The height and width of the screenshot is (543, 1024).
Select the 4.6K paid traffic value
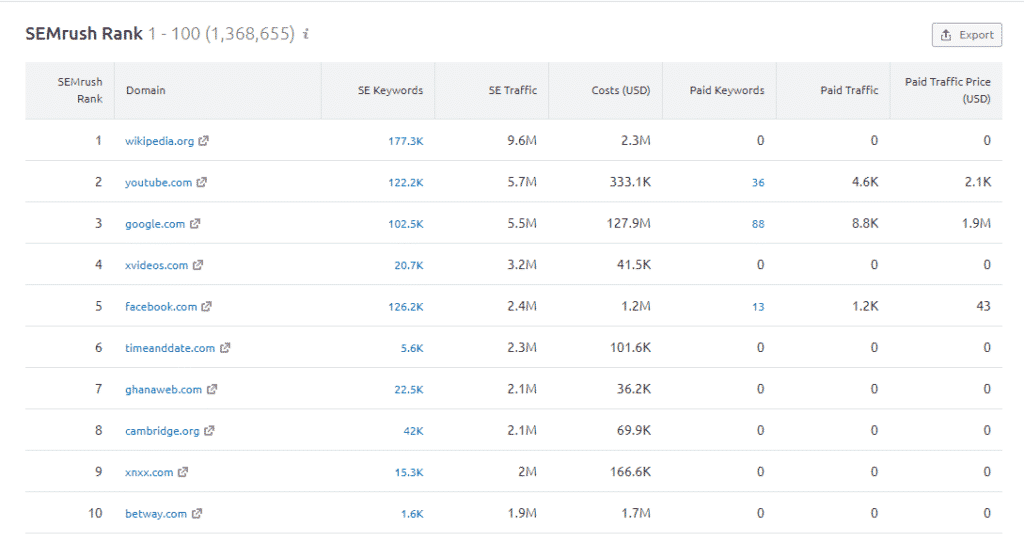point(865,182)
